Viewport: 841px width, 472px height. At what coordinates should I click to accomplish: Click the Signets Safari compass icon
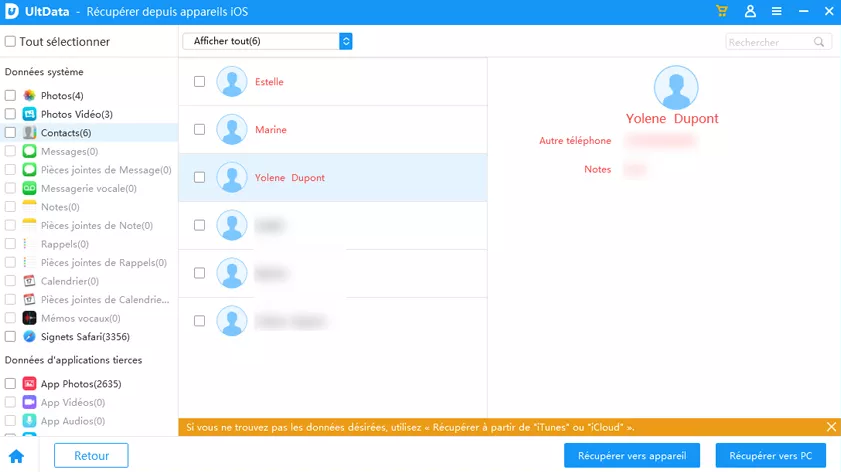pyautogui.click(x=30, y=337)
